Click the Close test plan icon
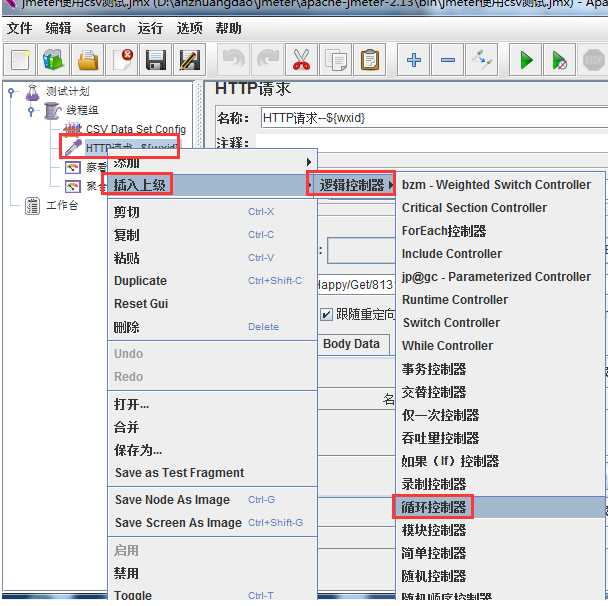The width and height of the screenshot is (616, 606). (x=122, y=60)
